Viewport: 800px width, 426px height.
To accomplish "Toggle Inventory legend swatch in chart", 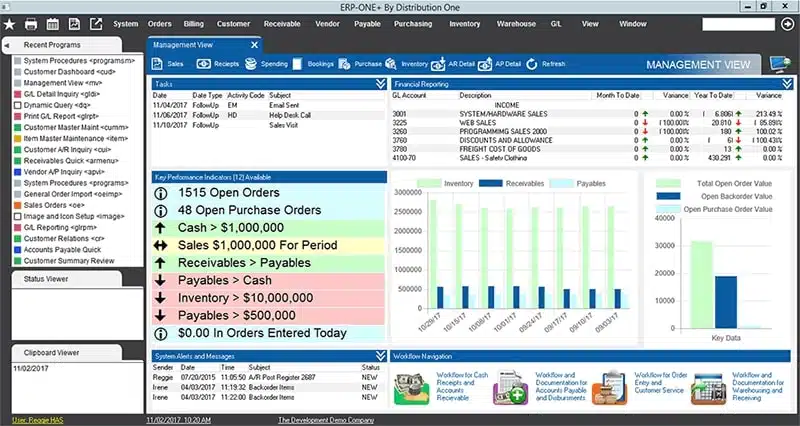I will tap(429, 184).
